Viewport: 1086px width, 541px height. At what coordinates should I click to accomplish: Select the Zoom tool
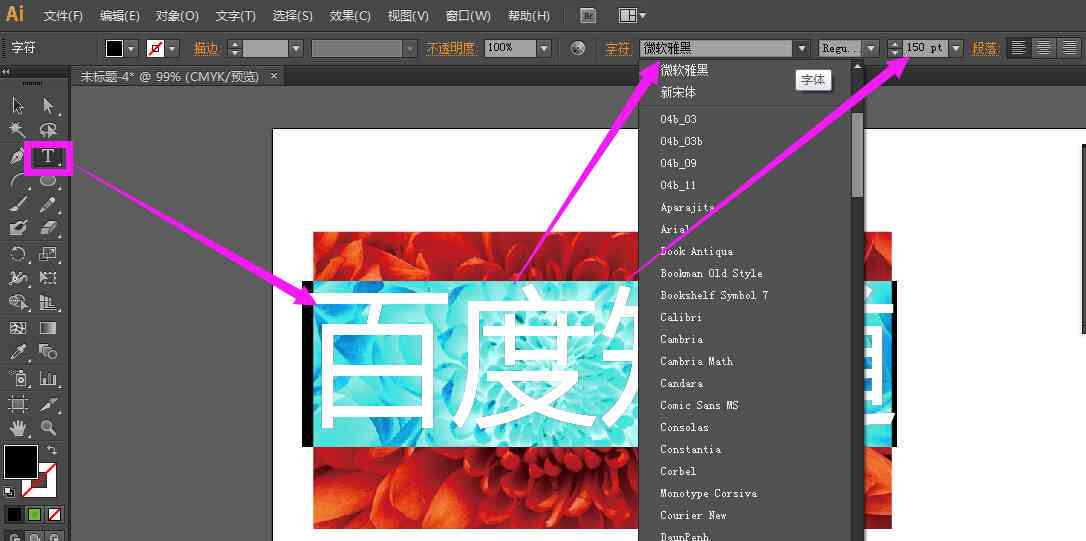pos(48,427)
